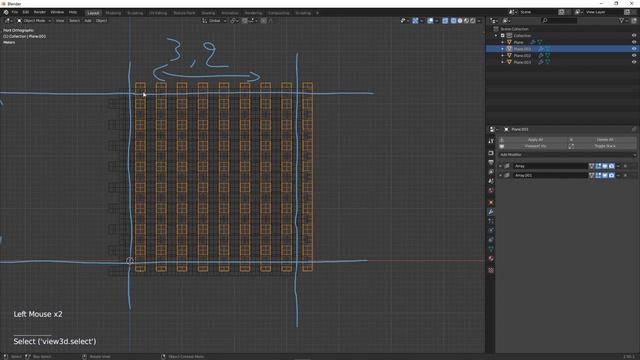Hide Plane.003 via its eye icon
The height and width of the screenshot is (360, 640).
coord(634,62)
